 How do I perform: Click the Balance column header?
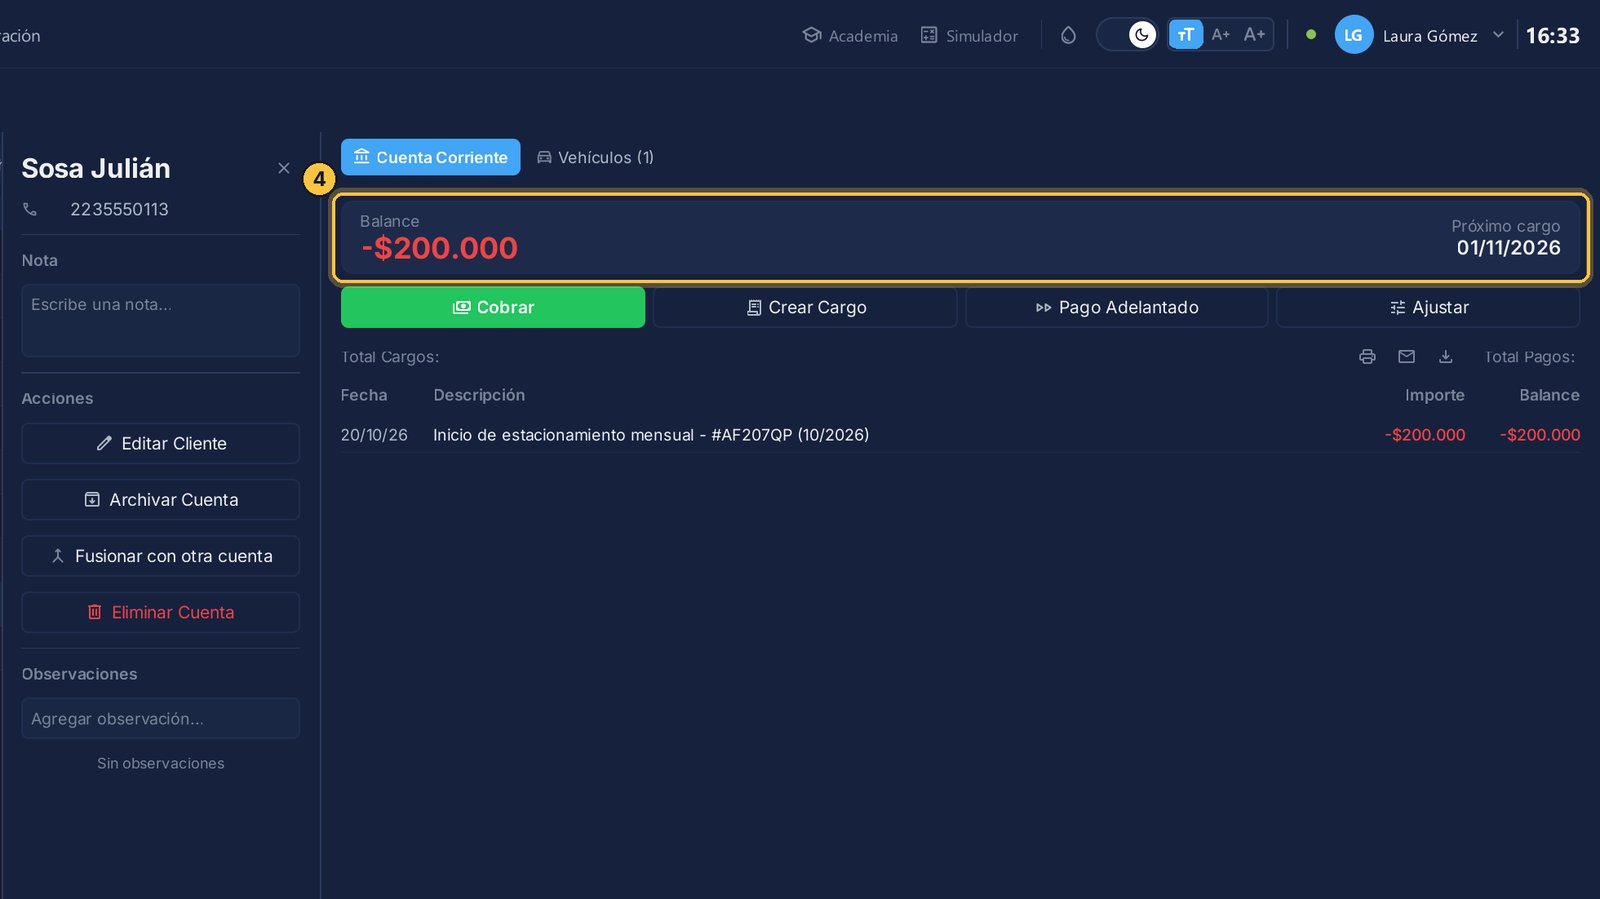click(x=1549, y=395)
